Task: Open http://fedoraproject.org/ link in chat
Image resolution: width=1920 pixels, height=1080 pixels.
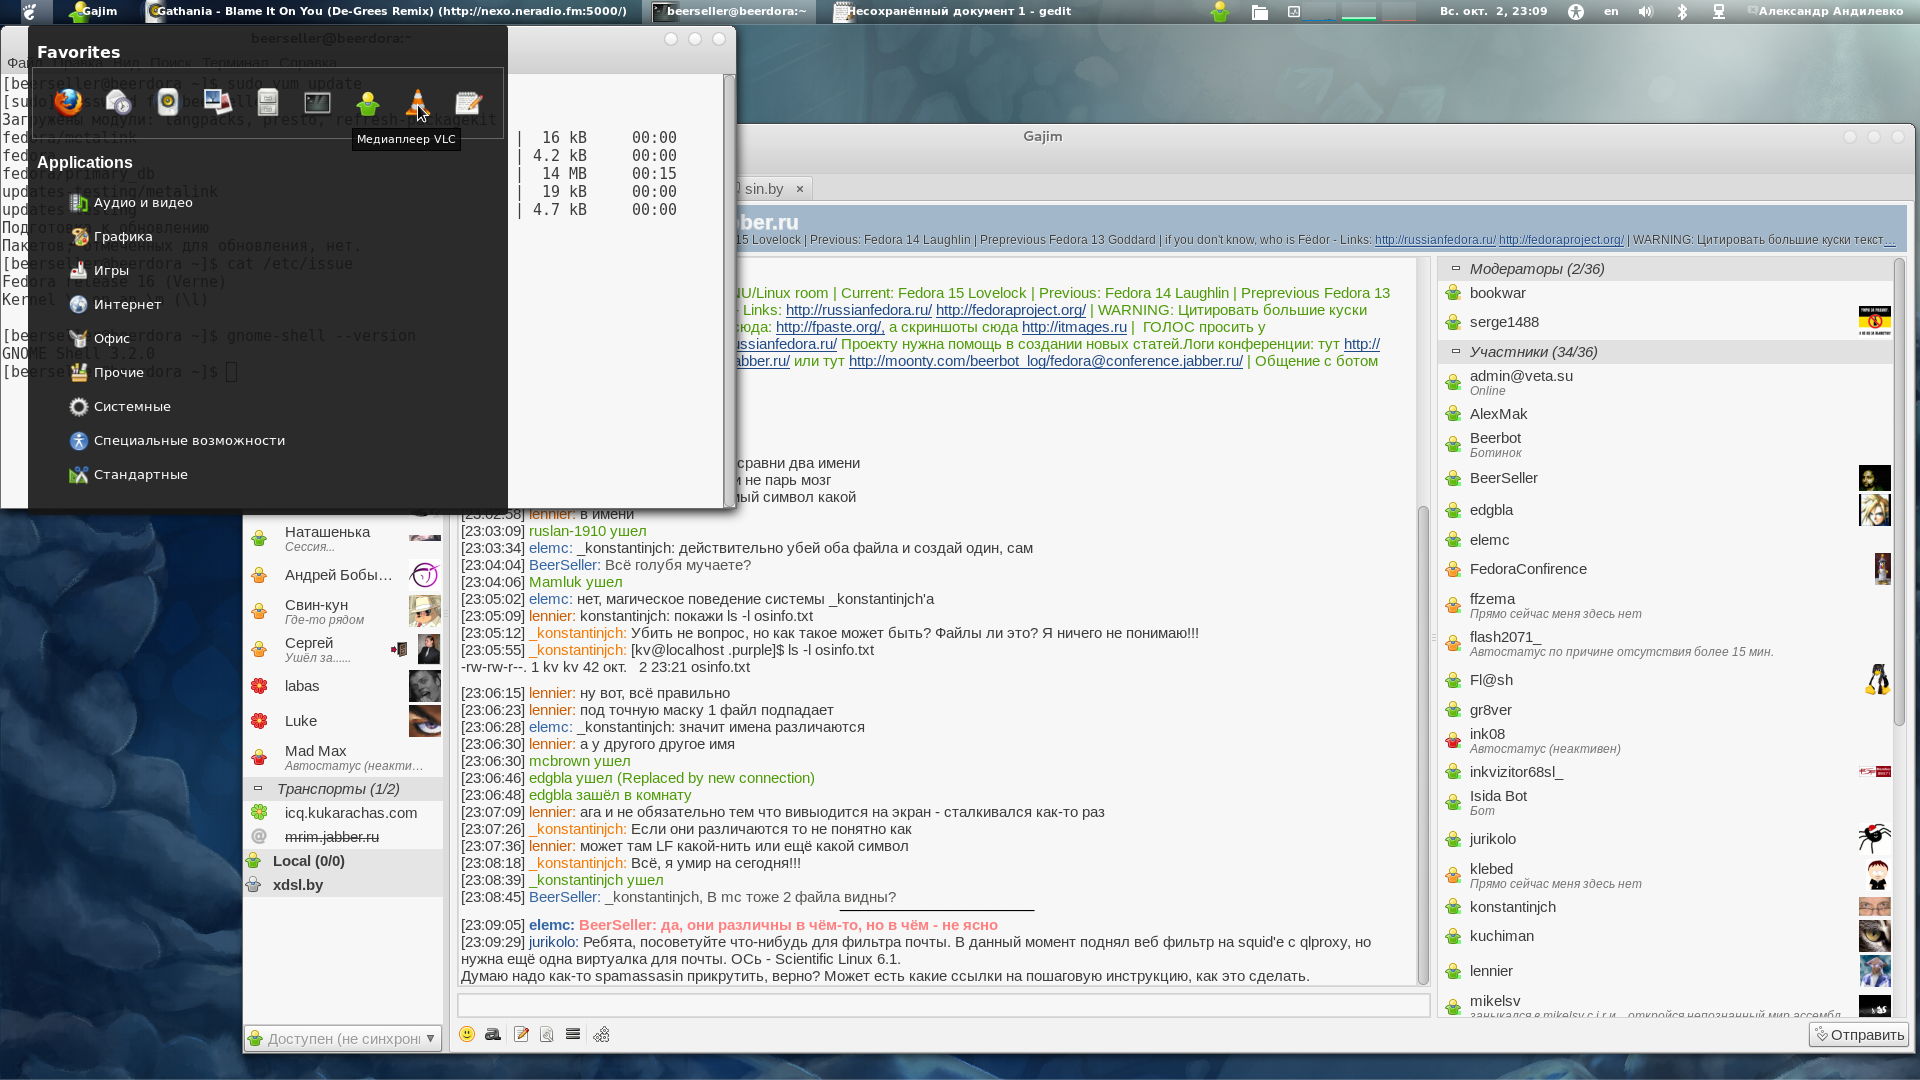Action: tap(1010, 310)
